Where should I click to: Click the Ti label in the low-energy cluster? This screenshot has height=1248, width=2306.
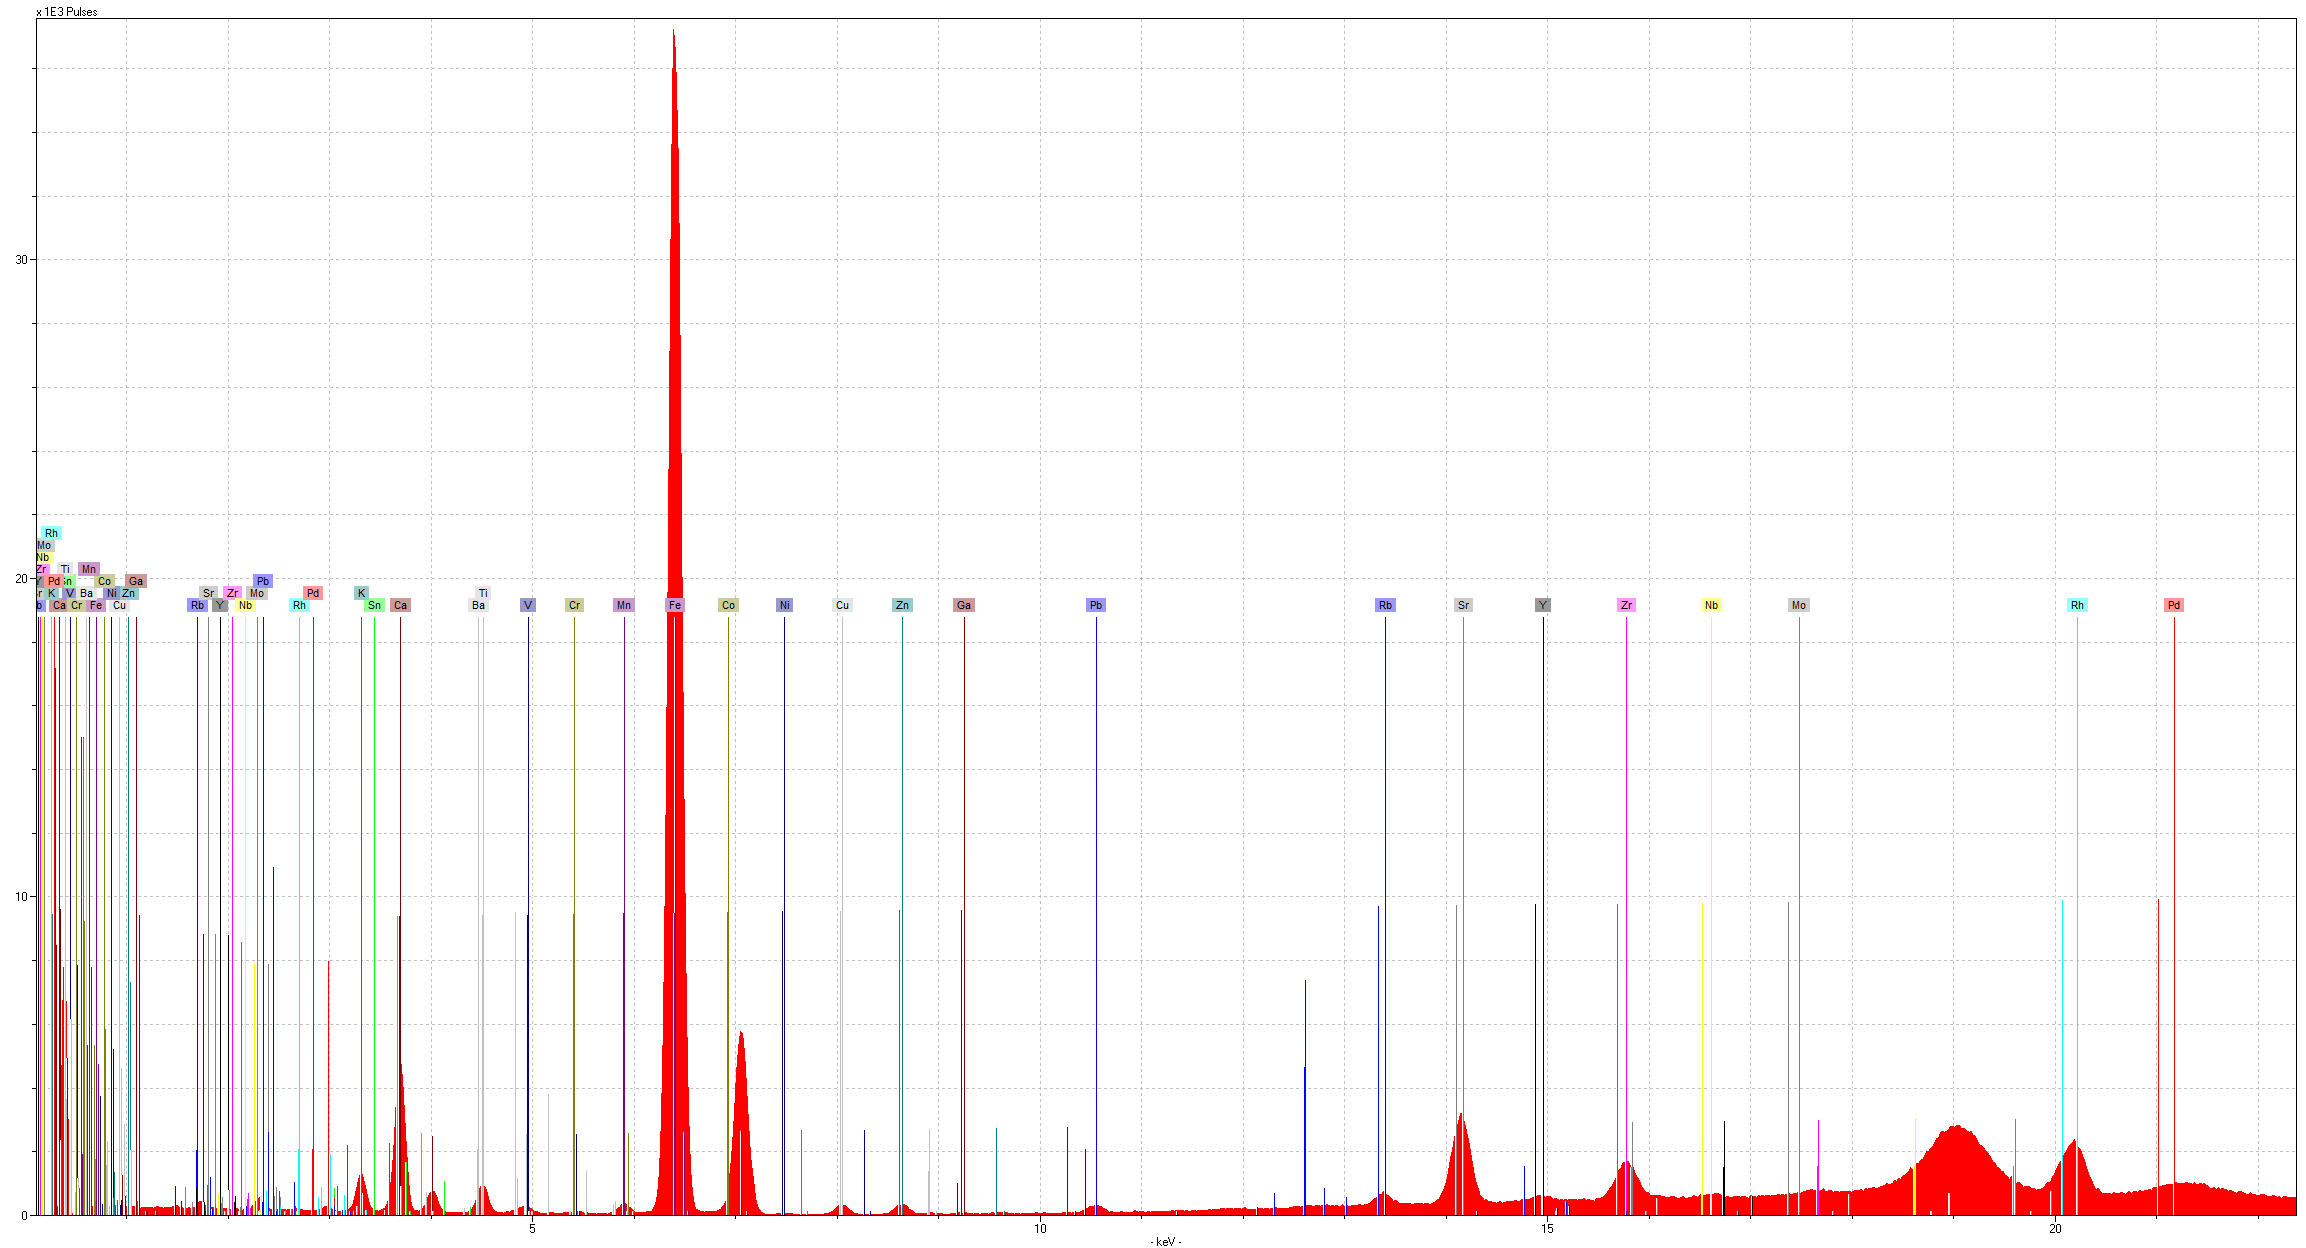click(x=65, y=569)
